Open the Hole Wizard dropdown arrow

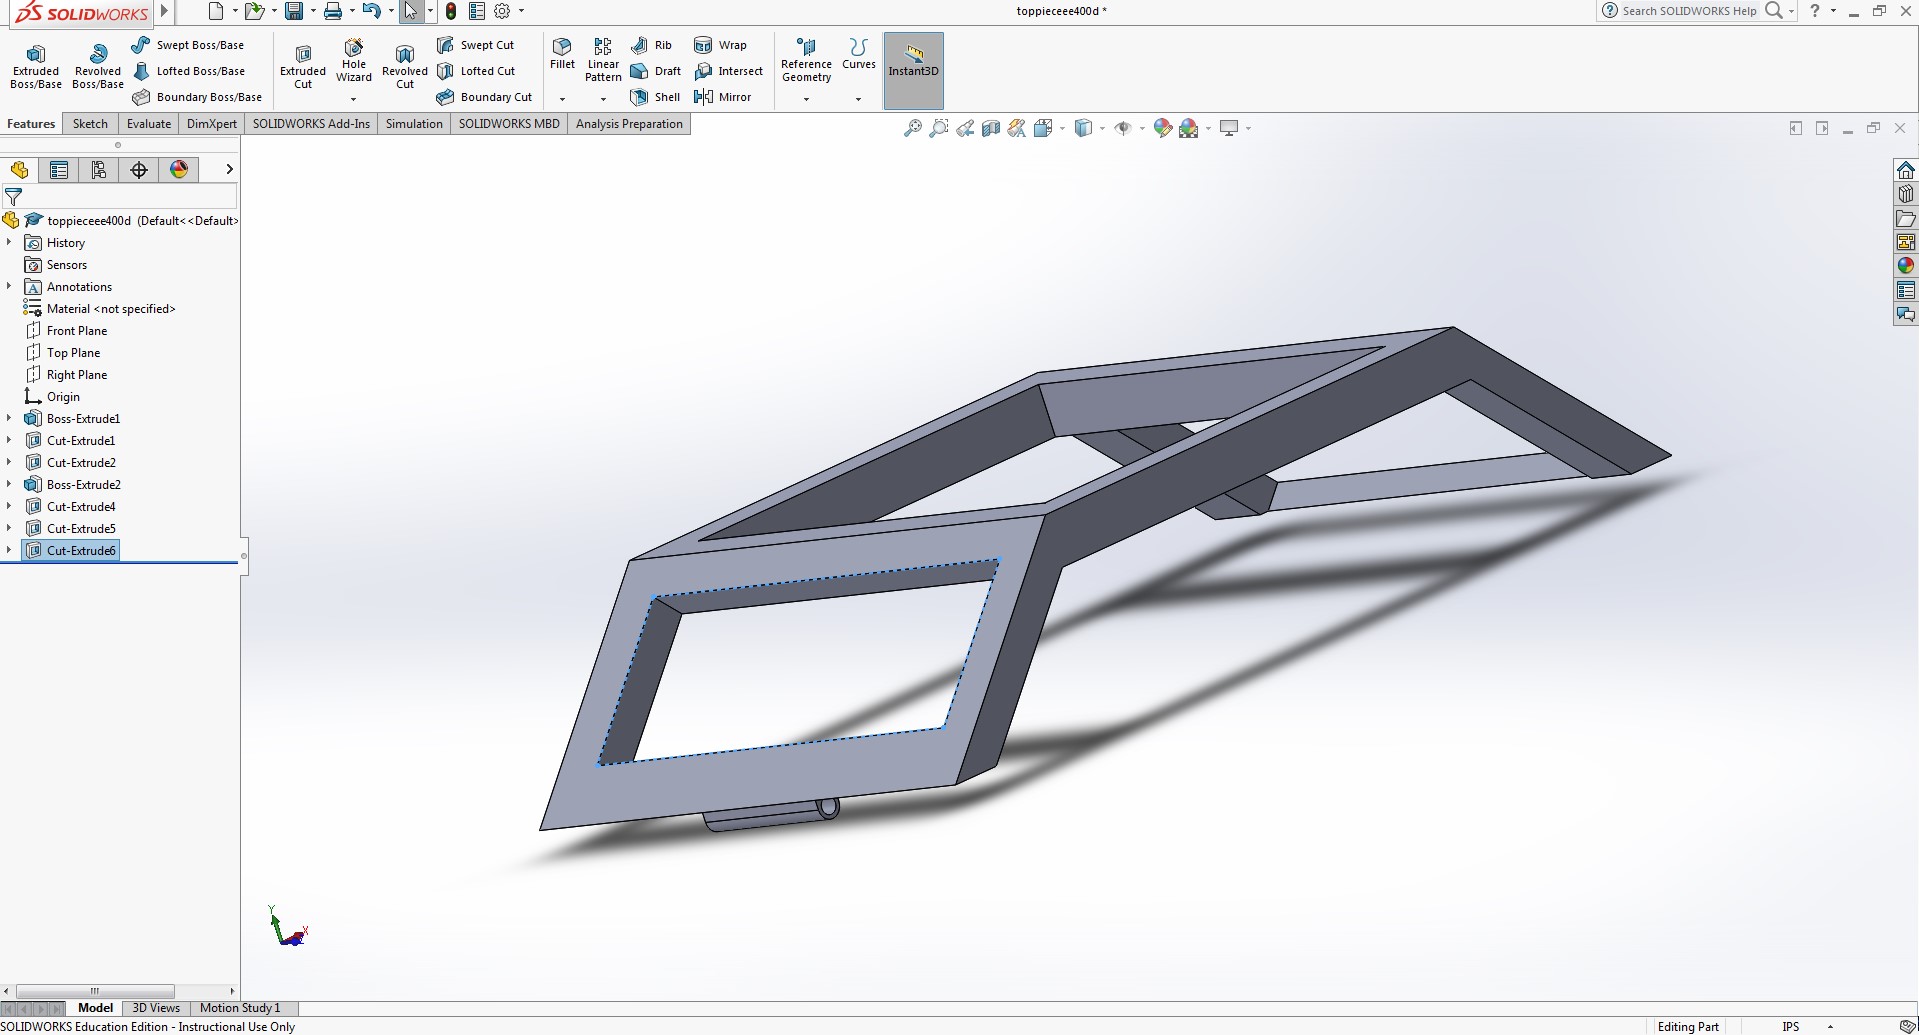353,99
